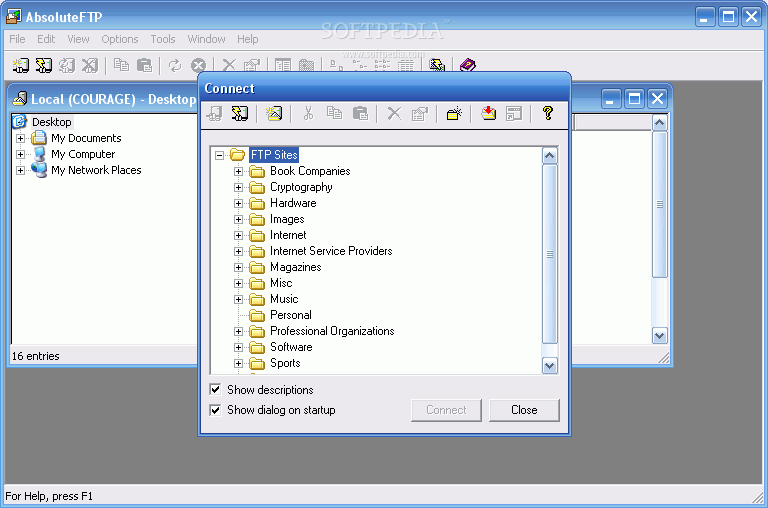Image resolution: width=768 pixels, height=508 pixels.
Task: Click the Properties icon in main toolbar
Action: [252, 65]
